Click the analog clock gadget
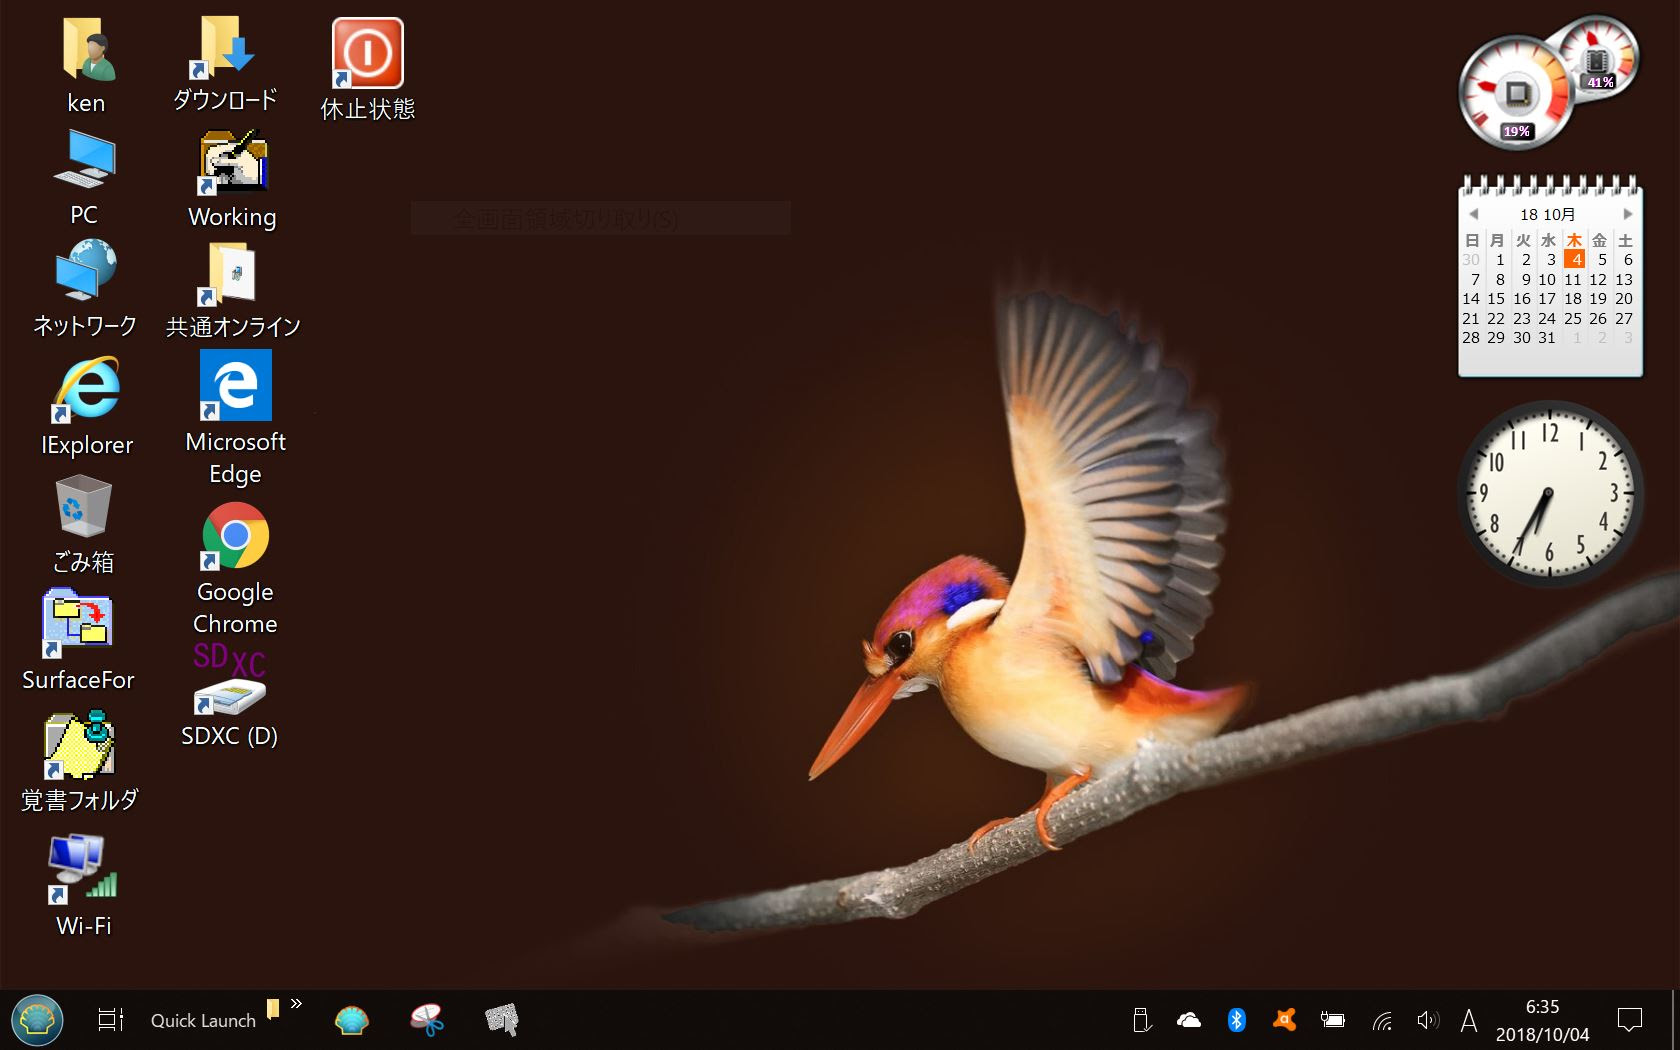 (x=1549, y=493)
